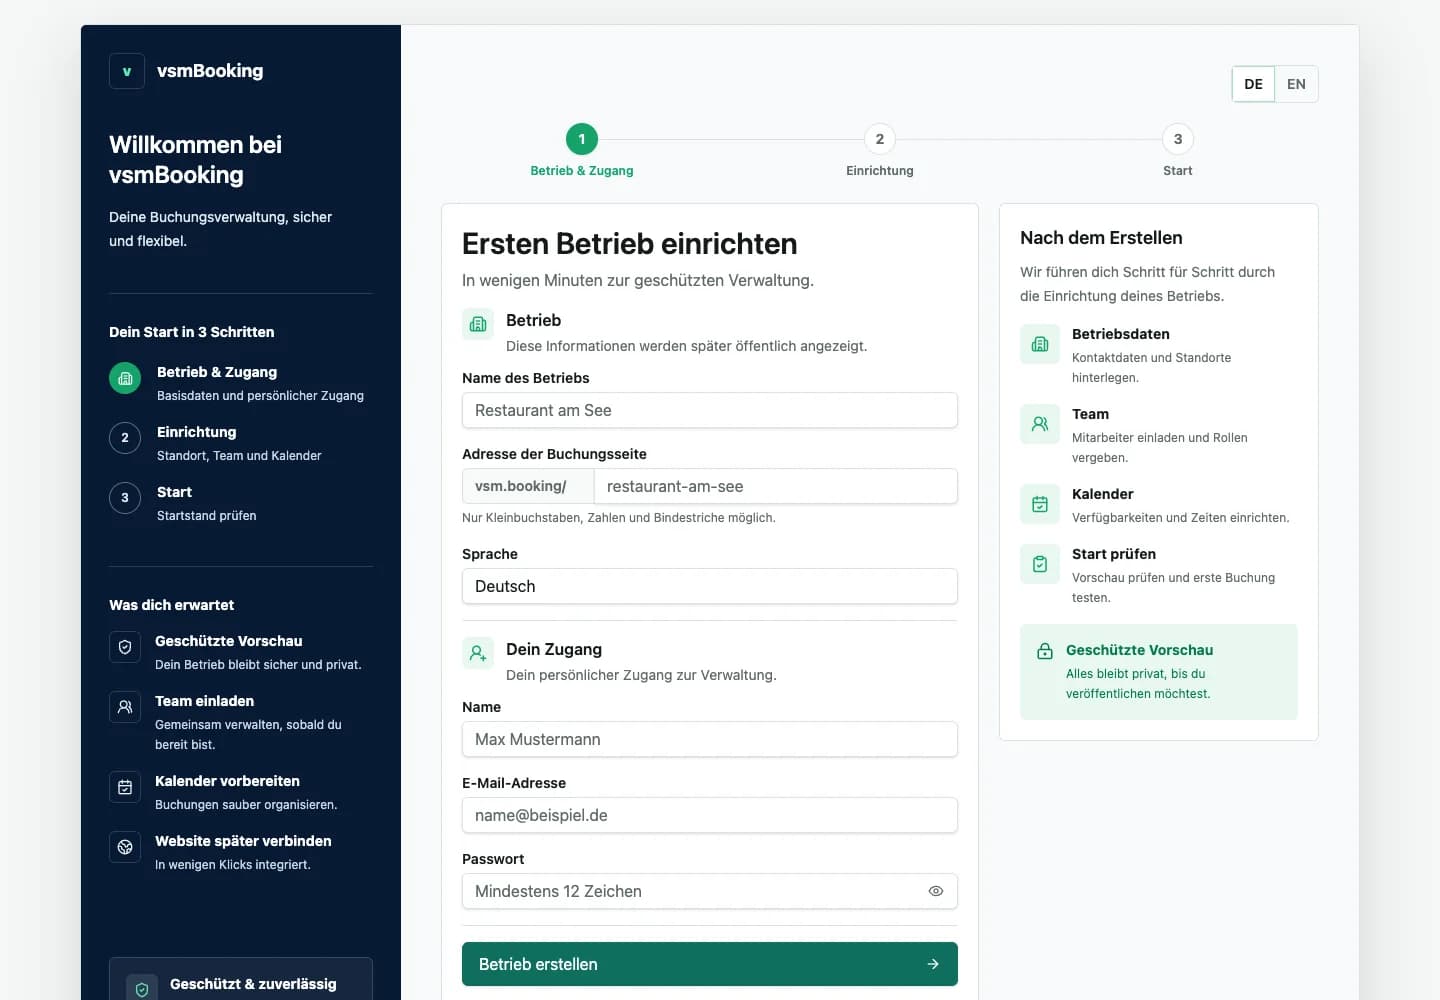Select step 1 Betrieb & Zugang in stepper

tap(582, 150)
